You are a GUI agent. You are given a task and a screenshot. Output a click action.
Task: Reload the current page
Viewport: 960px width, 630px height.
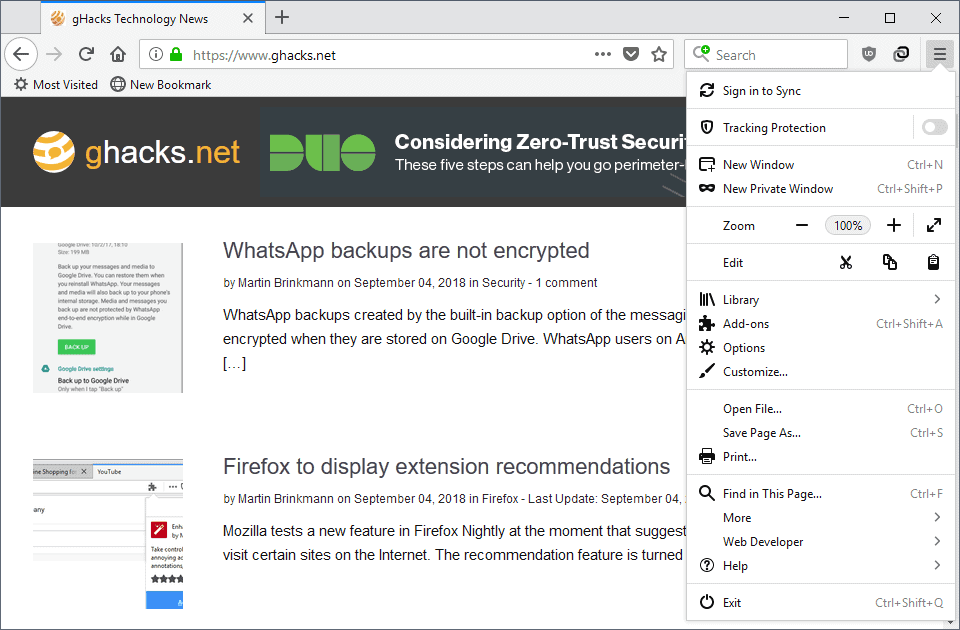(86, 54)
